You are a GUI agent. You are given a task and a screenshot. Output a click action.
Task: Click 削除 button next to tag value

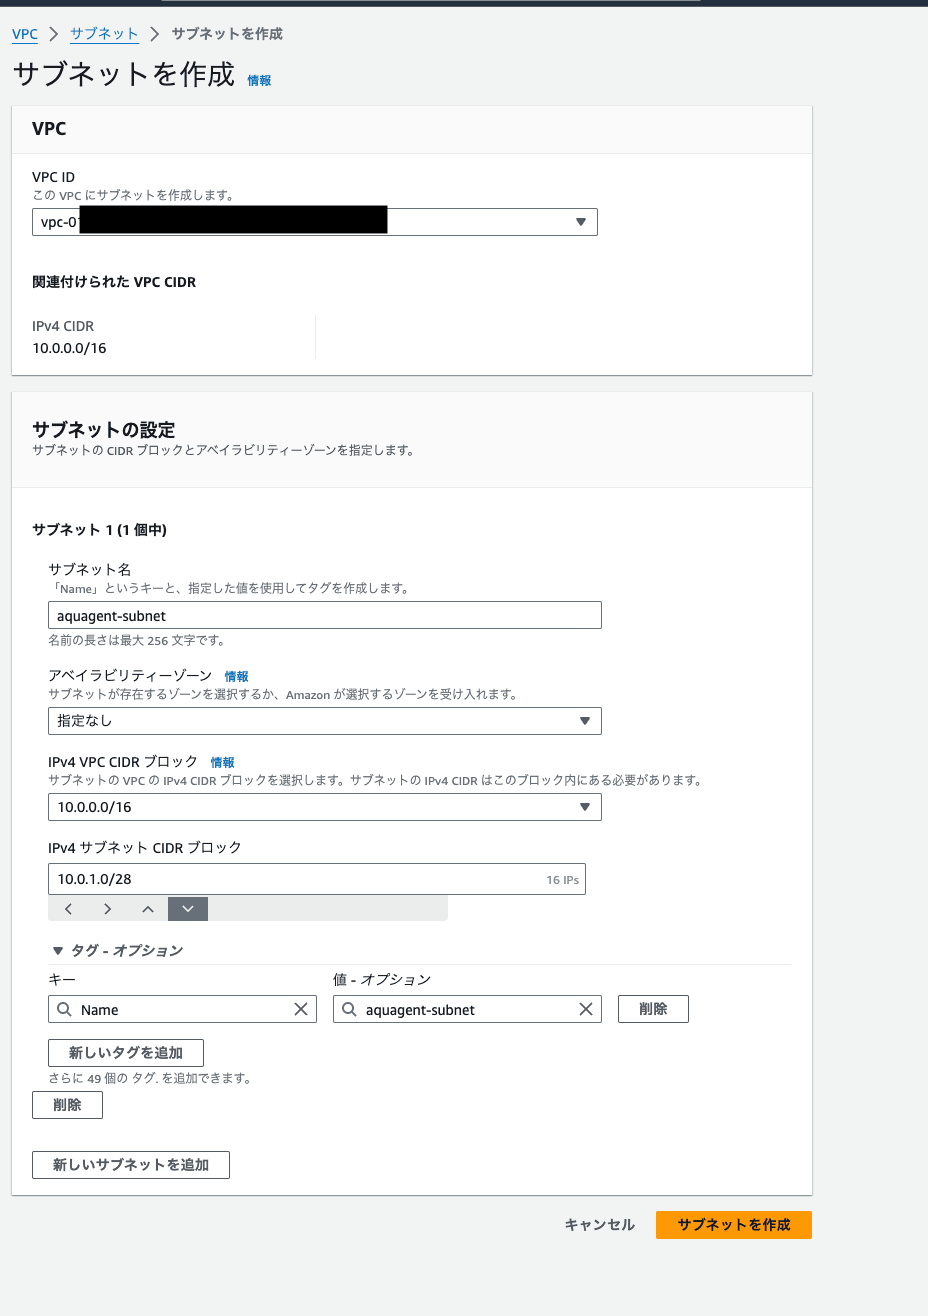tap(653, 1009)
